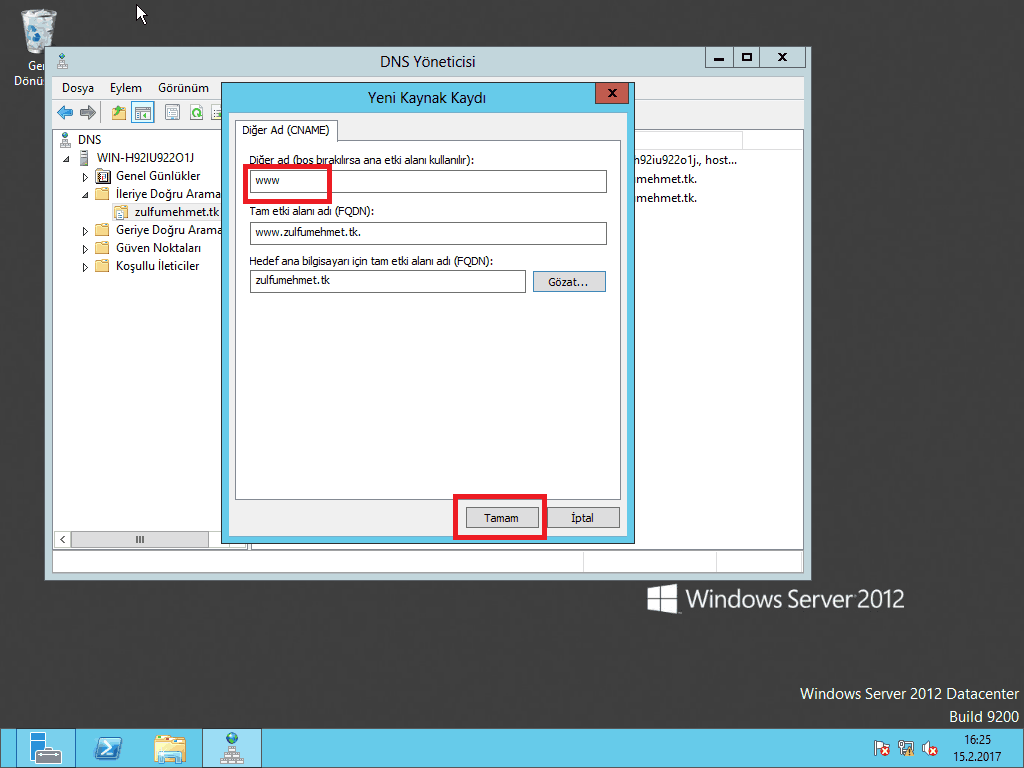
Task: Close the Yeni Kaynak Kaydı dialog
Action: coord(612,93)
